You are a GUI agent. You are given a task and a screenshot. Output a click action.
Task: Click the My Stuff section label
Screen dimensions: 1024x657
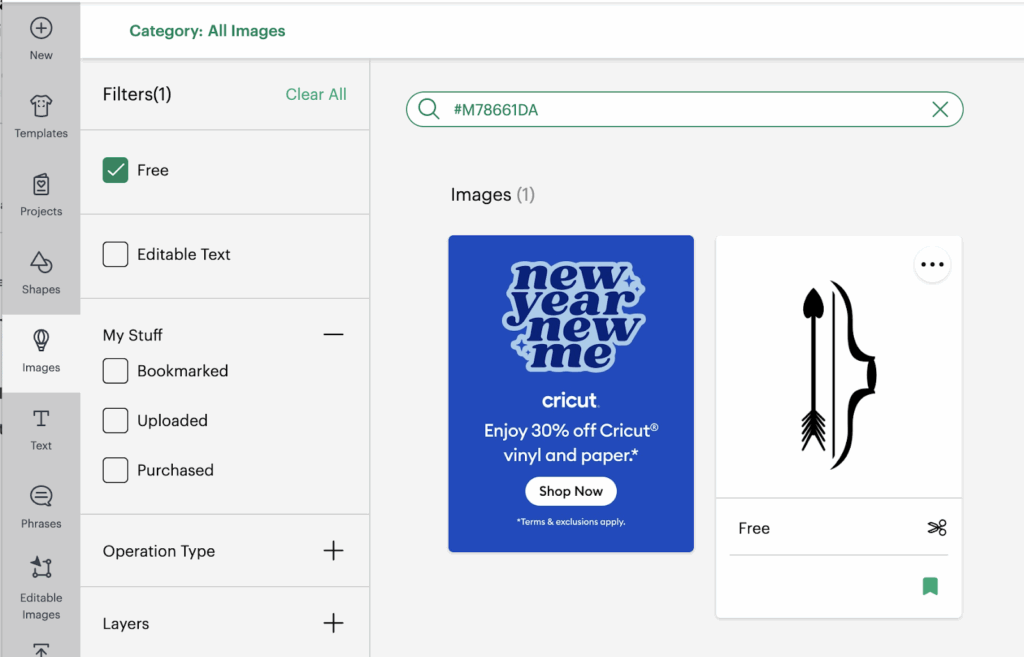click(x=133, y=335)
